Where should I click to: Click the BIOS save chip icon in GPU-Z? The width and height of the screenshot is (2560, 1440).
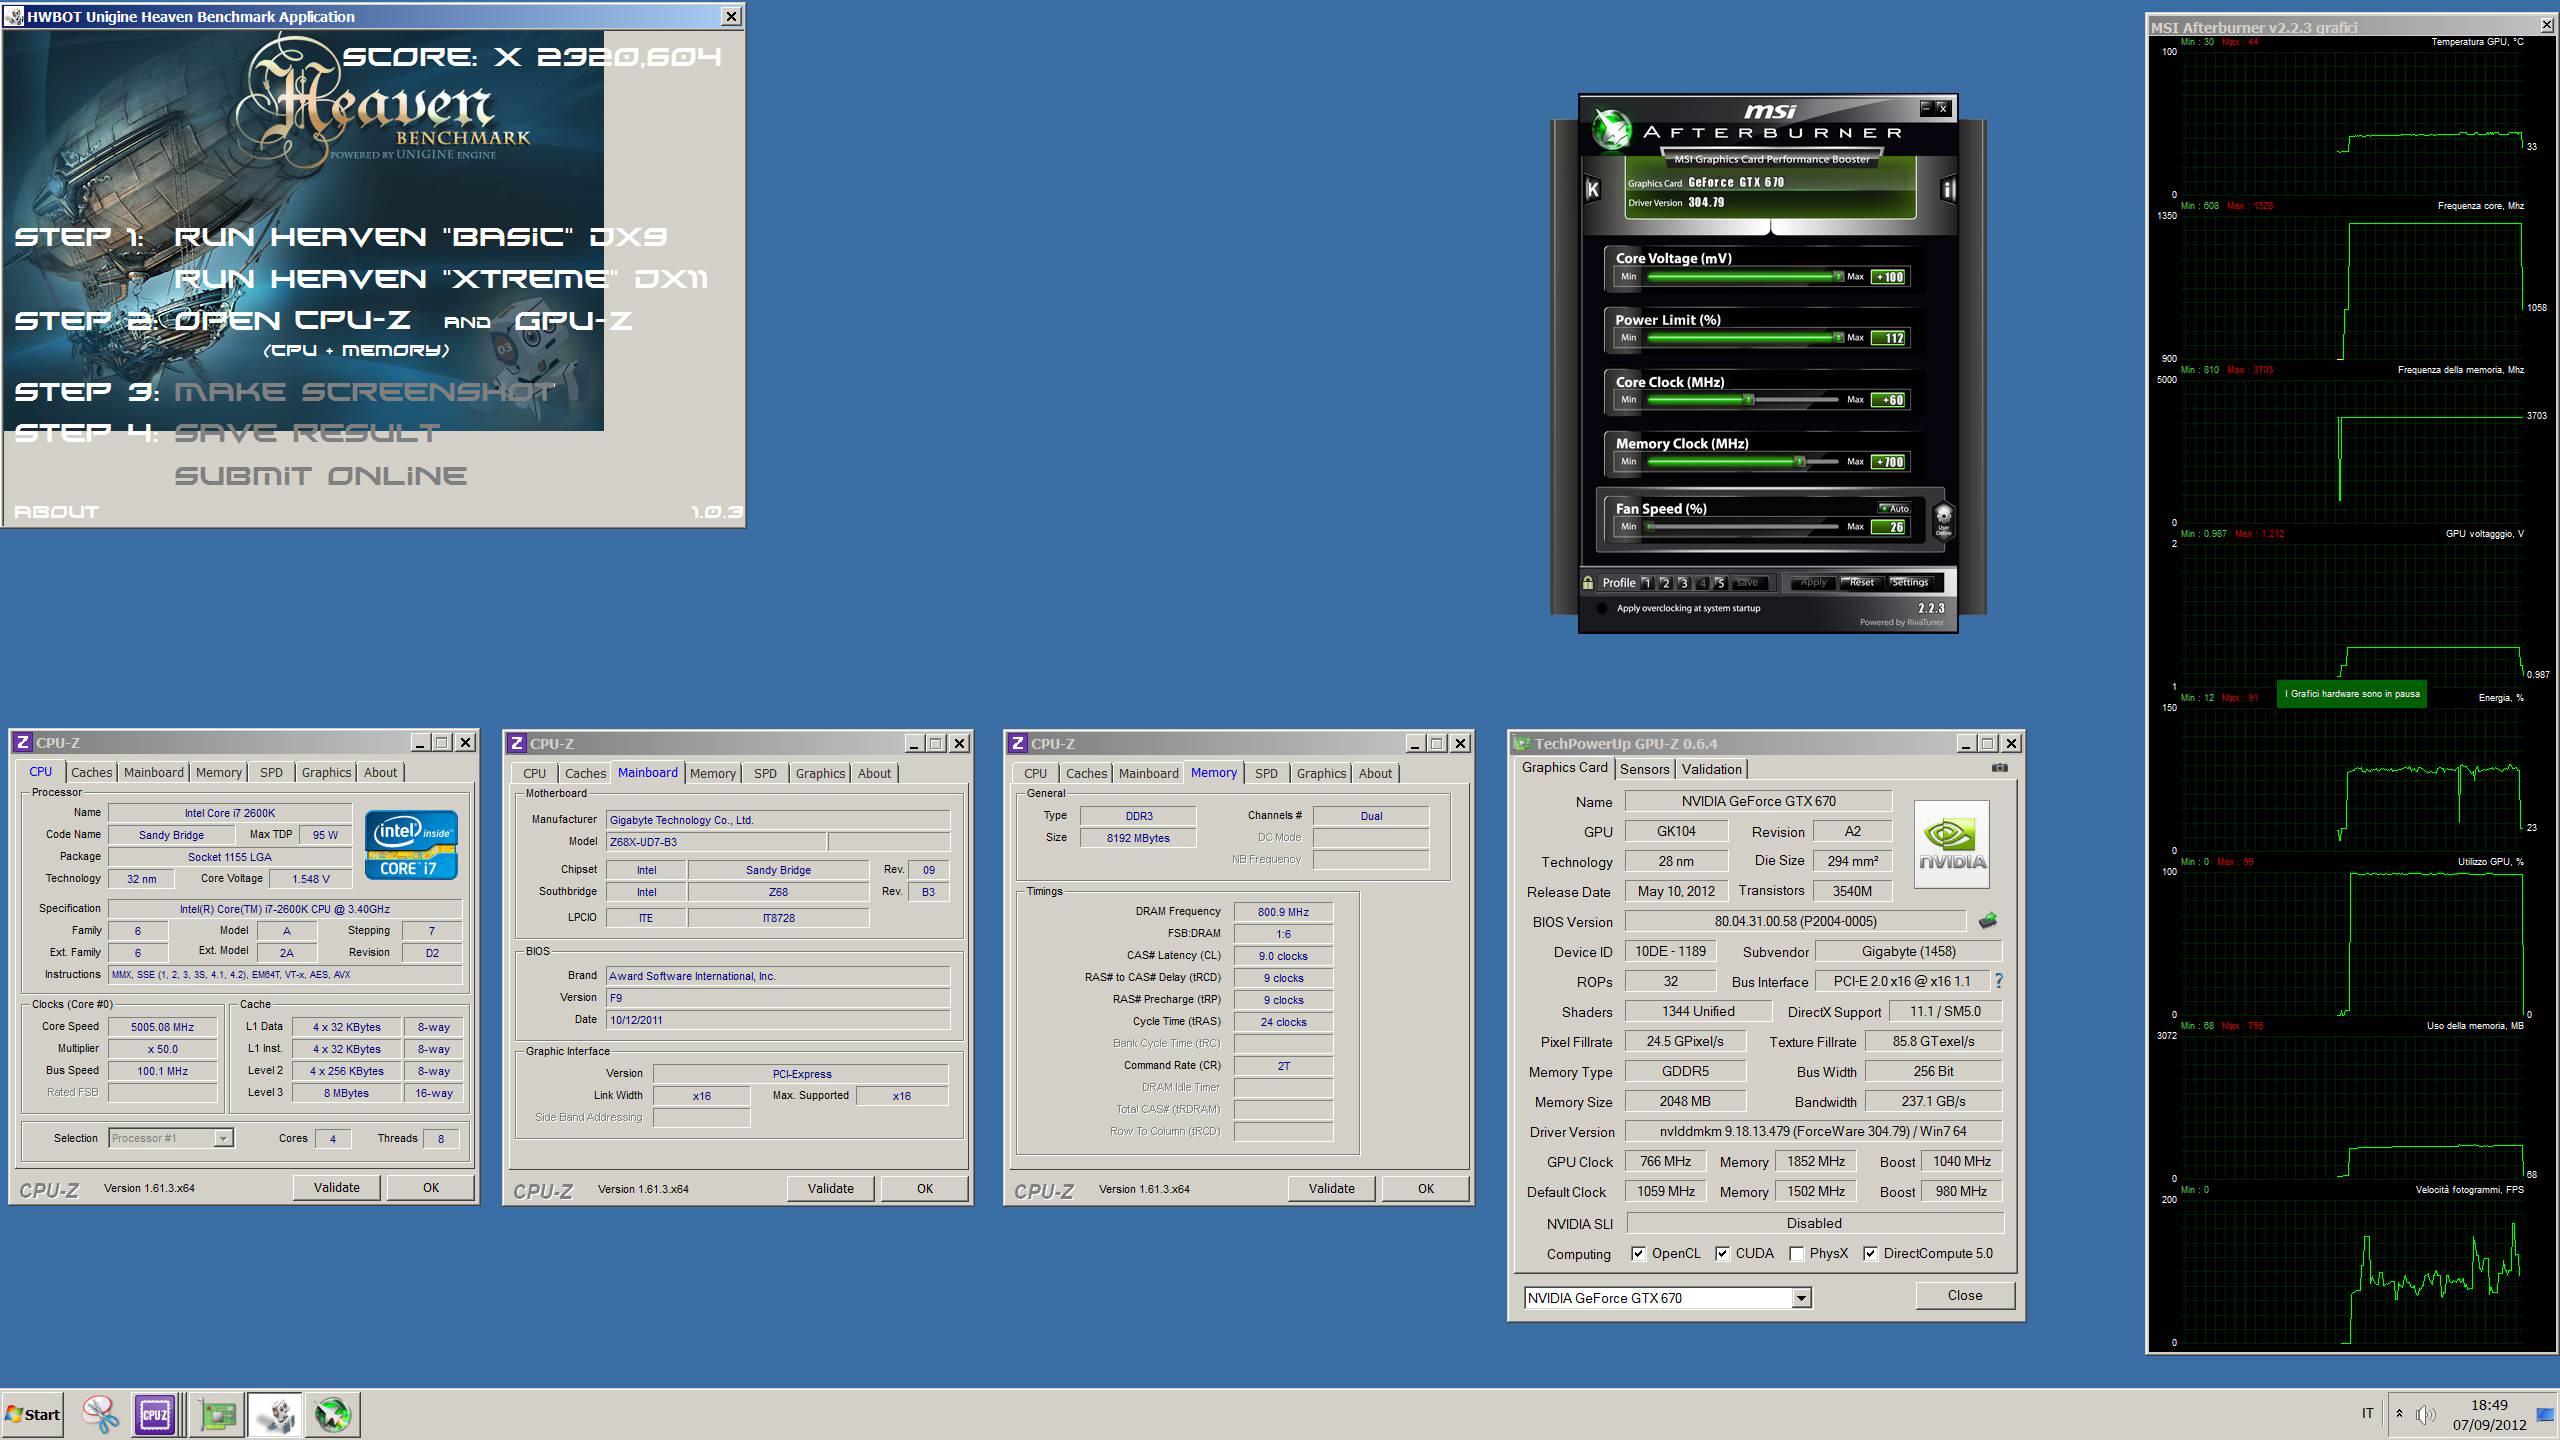click(x=1987, y=921)
